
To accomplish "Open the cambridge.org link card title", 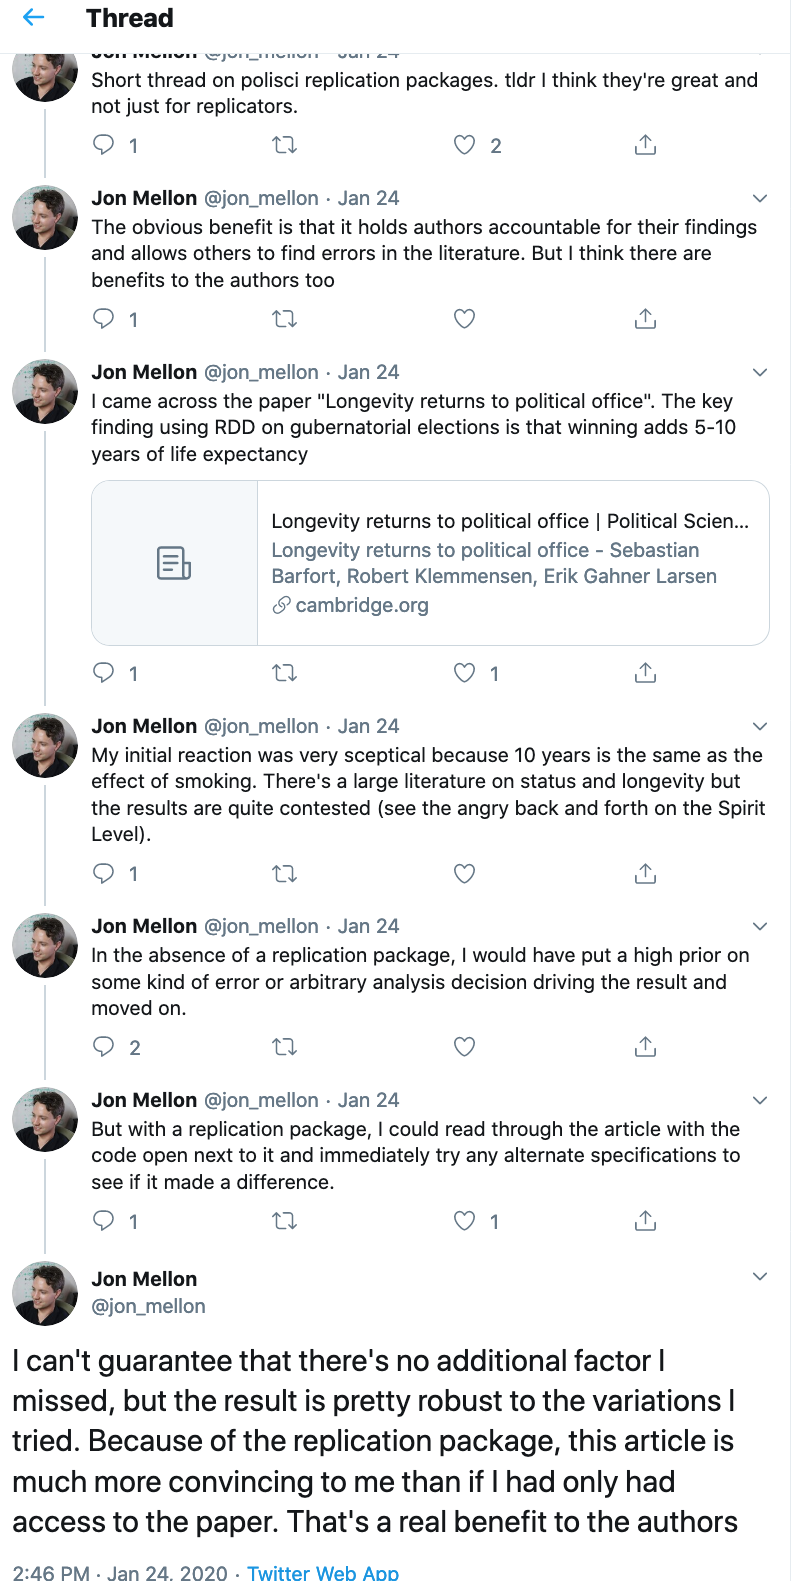I will 510,521.
